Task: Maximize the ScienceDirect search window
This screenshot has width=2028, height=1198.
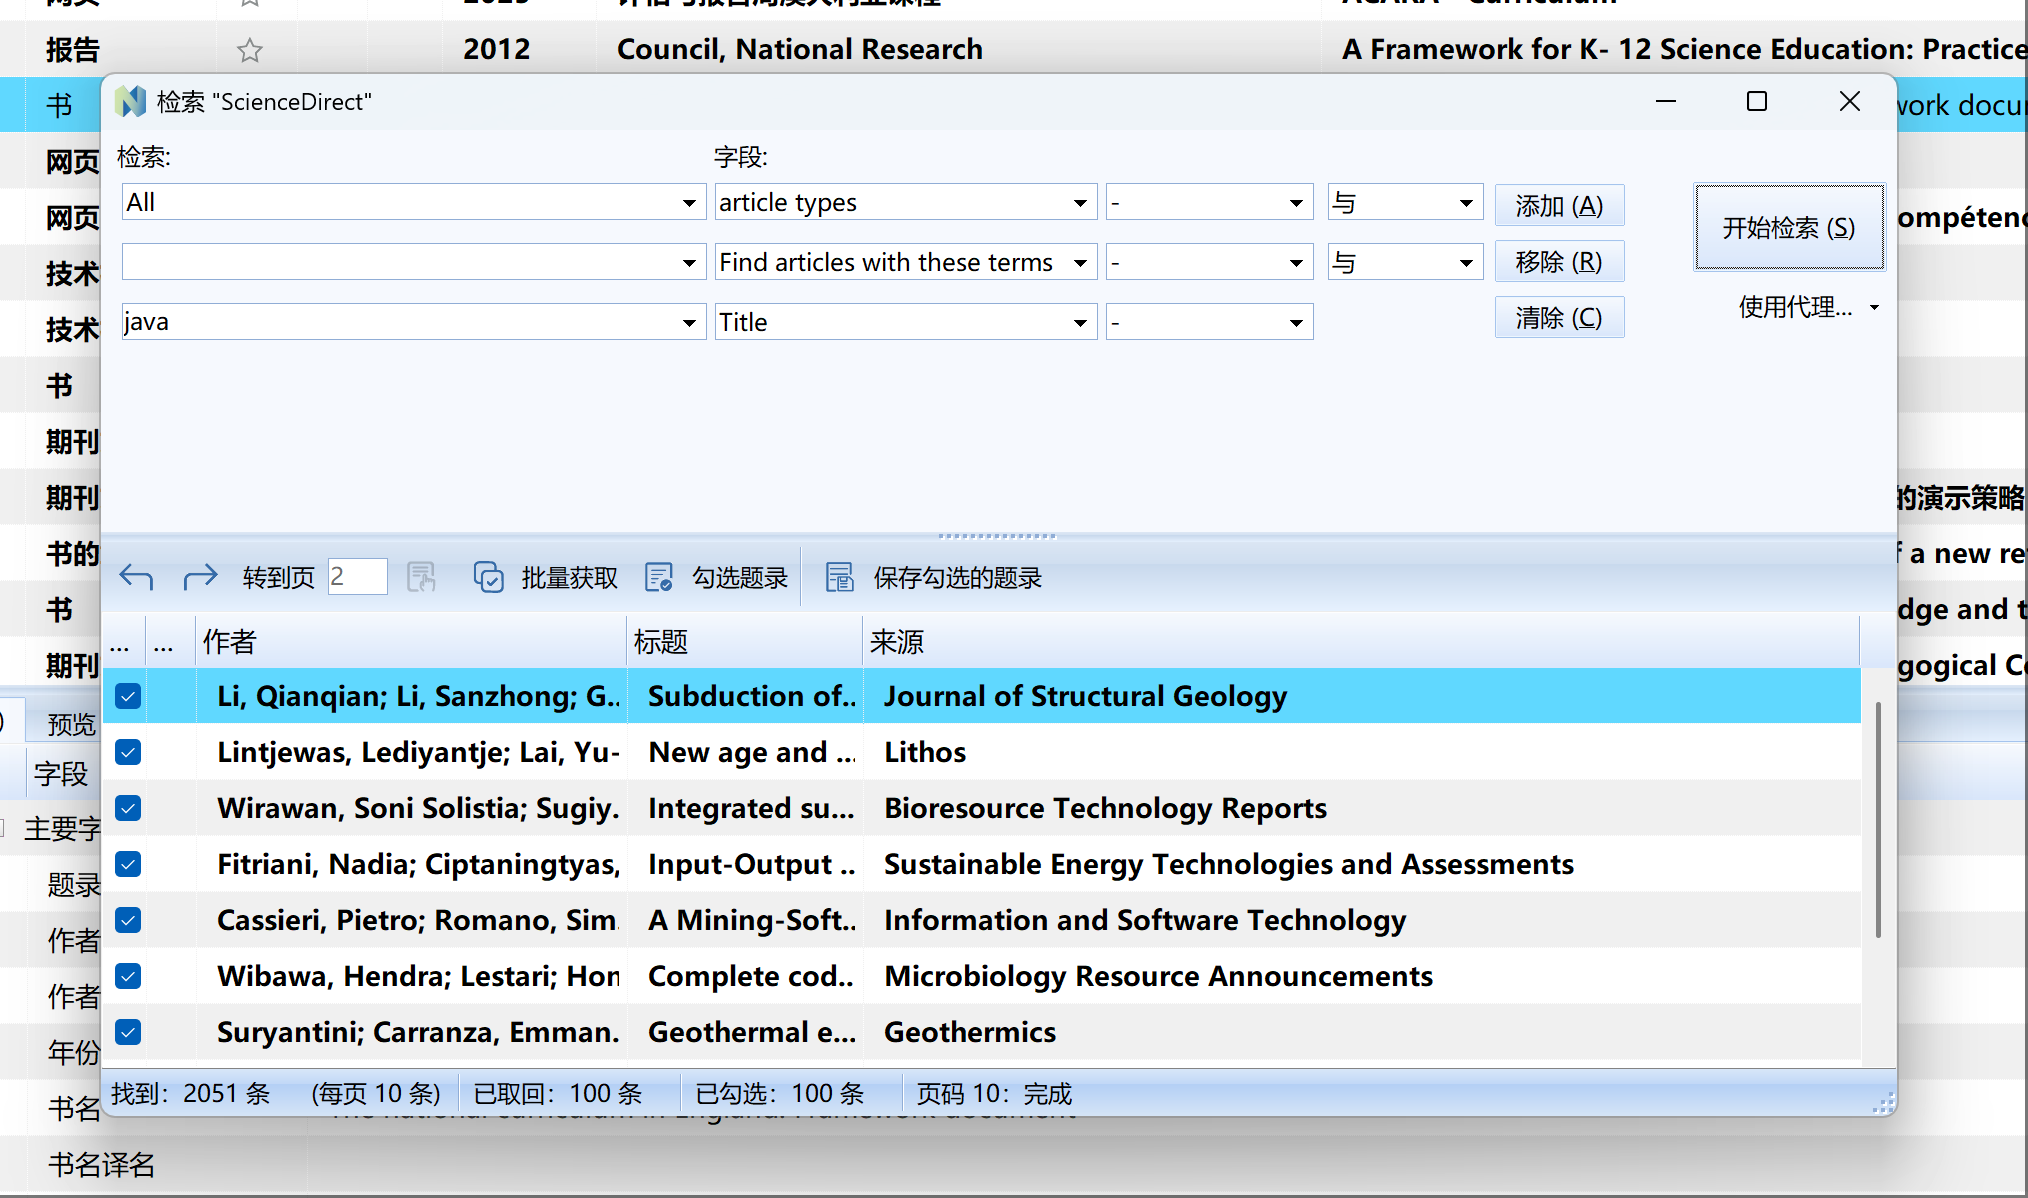Action: click(1757, 101)
